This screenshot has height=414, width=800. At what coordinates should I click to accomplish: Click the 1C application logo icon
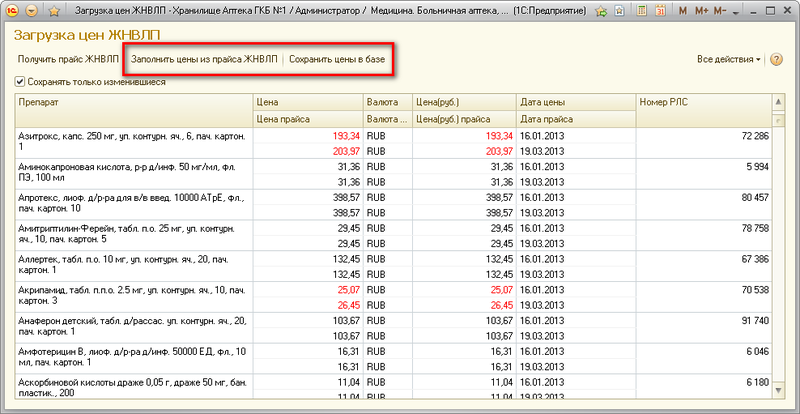[12, 11]
